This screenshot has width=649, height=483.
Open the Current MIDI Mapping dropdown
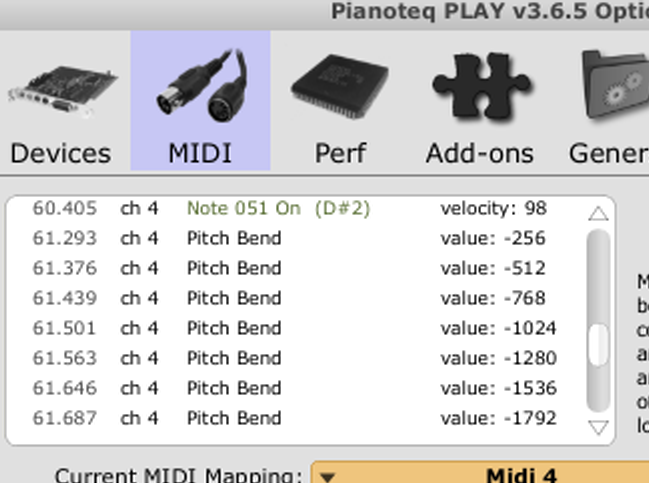click(x=480, y=476)
